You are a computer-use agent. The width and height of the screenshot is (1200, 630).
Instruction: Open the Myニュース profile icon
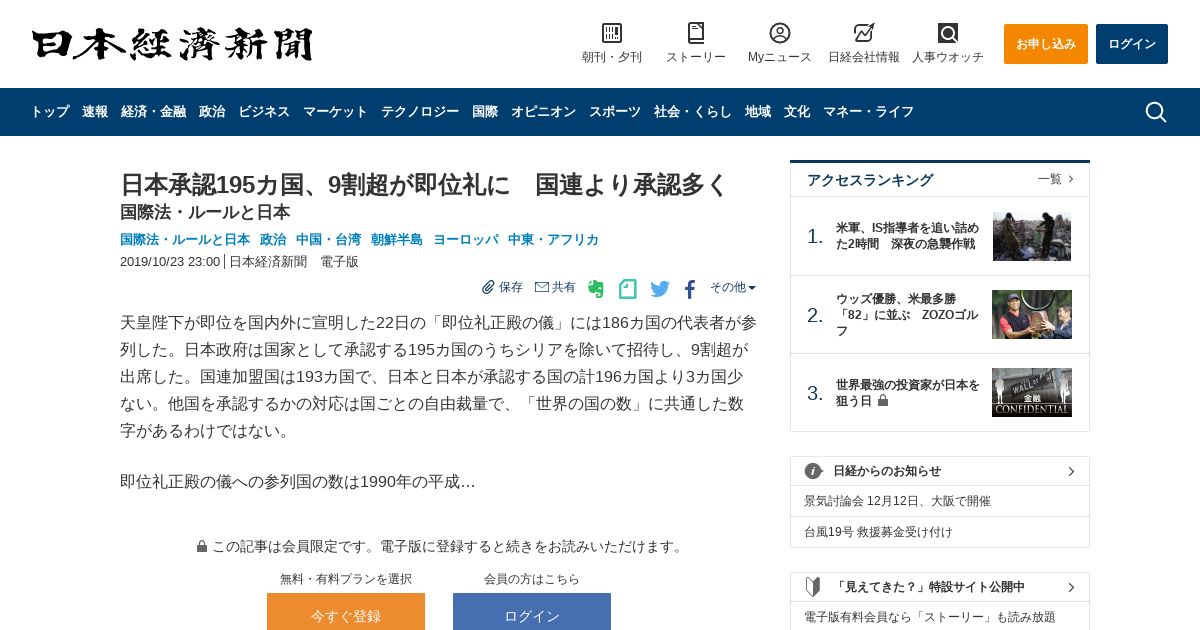click(780, 33)
